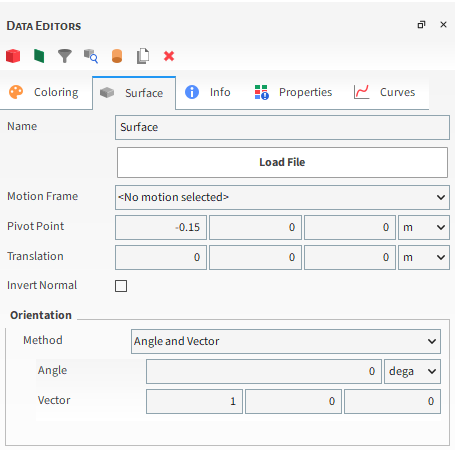455x450 pixels.
Task: Click Vector X field showing 1
Action: tap(194, 401)
